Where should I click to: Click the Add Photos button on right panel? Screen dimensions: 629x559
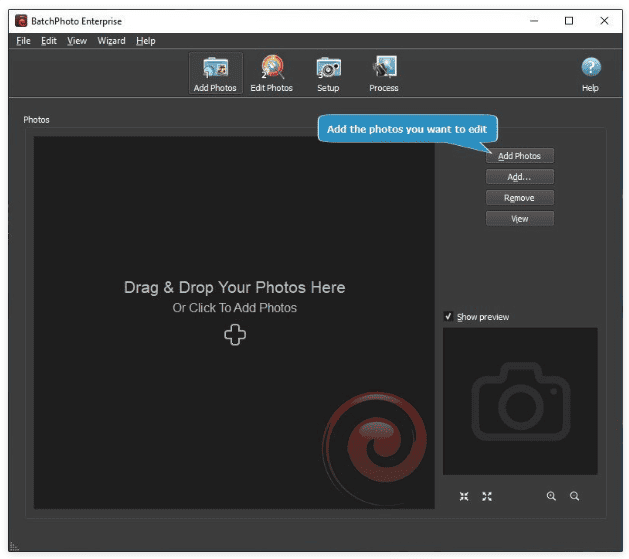520,156
